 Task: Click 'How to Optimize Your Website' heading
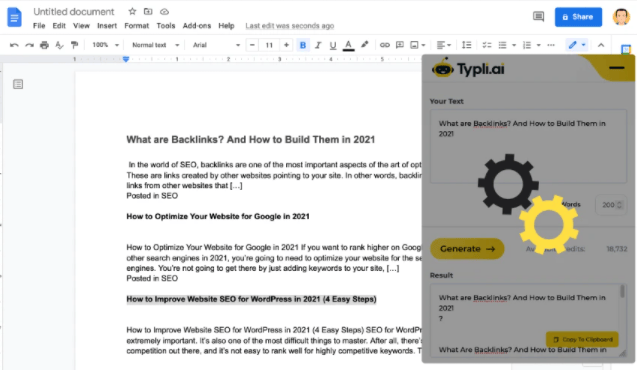coord(218,217)
